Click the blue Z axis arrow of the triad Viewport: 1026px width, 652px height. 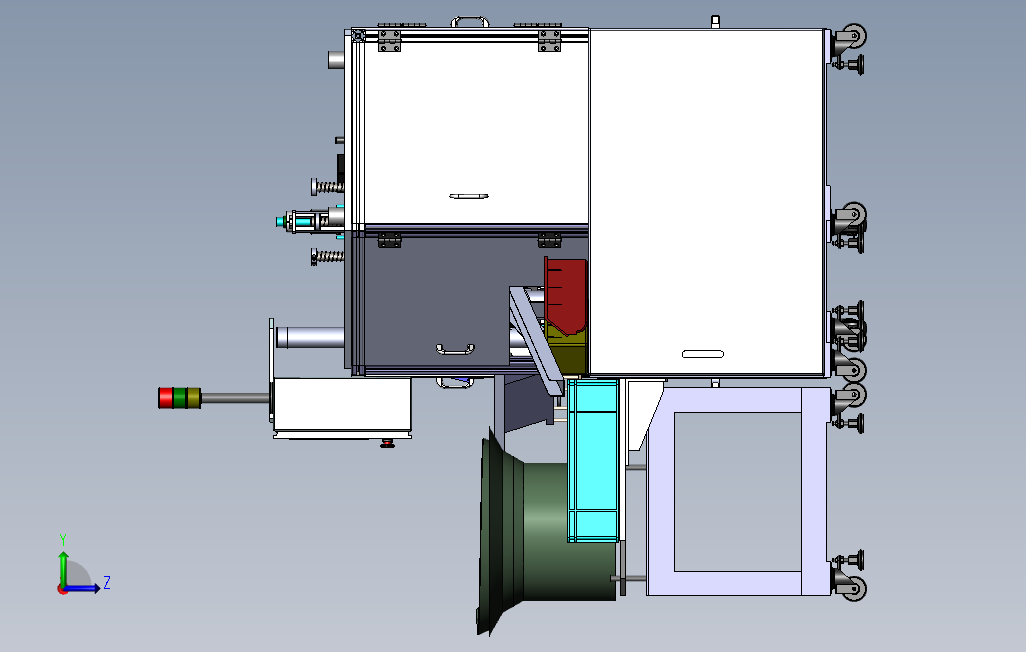[x=84, y=589]
